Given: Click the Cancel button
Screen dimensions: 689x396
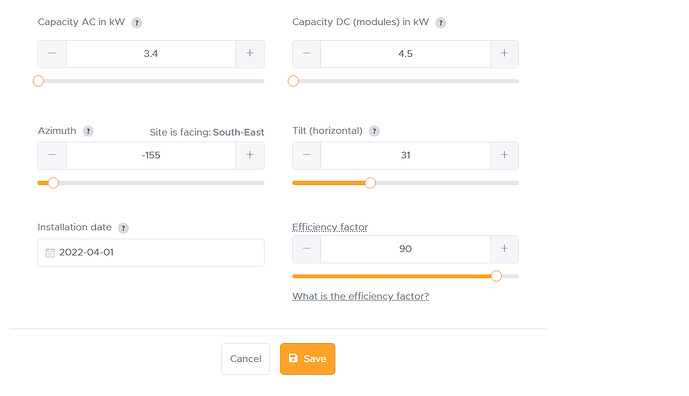Looking at the screenshot, I should pos(246,359).
